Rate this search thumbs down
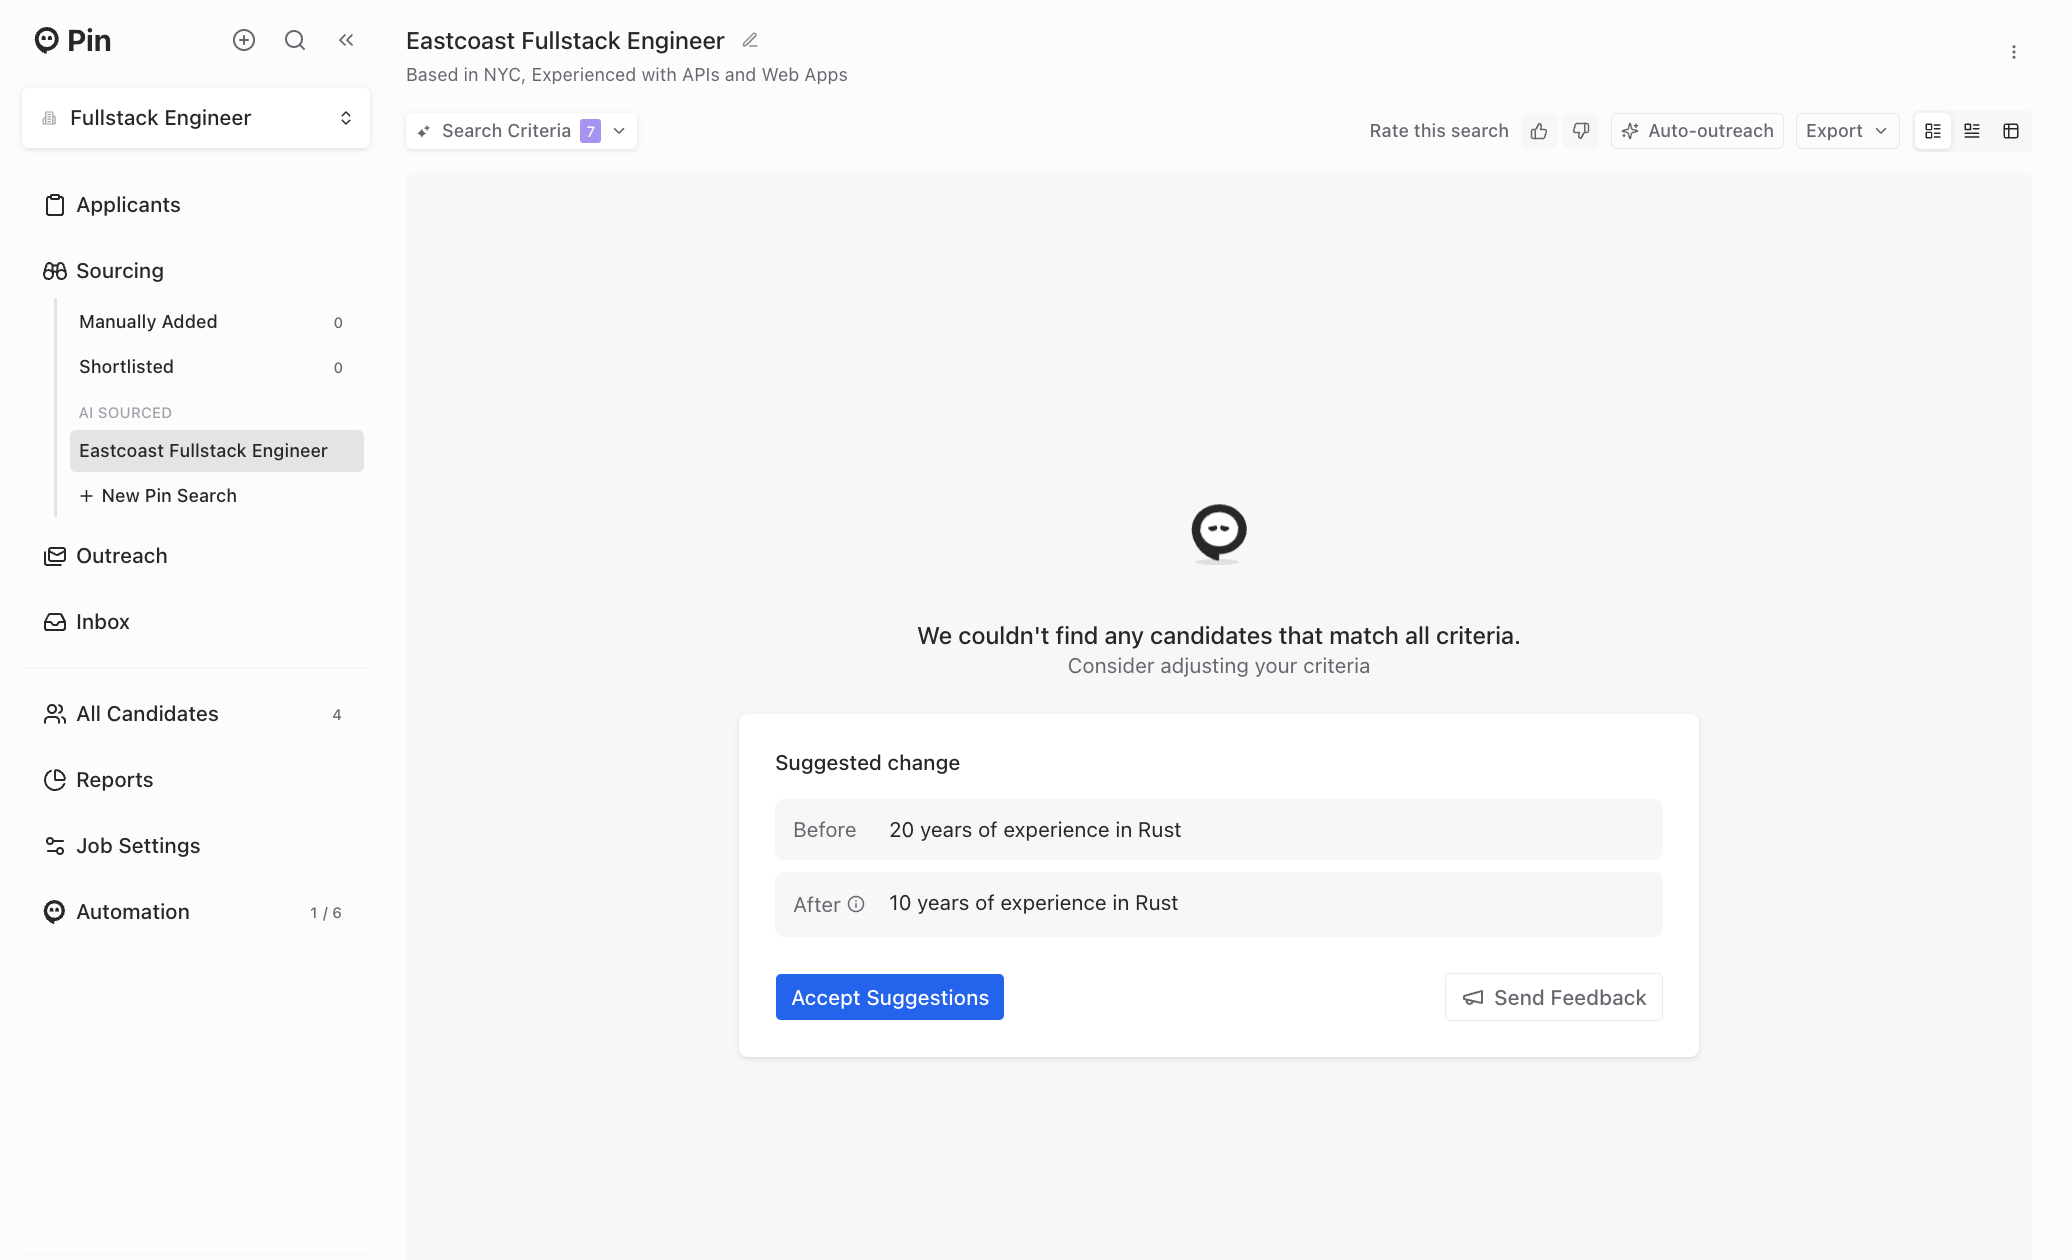Screen dimensions: 2072x1260 (1581, 131)
